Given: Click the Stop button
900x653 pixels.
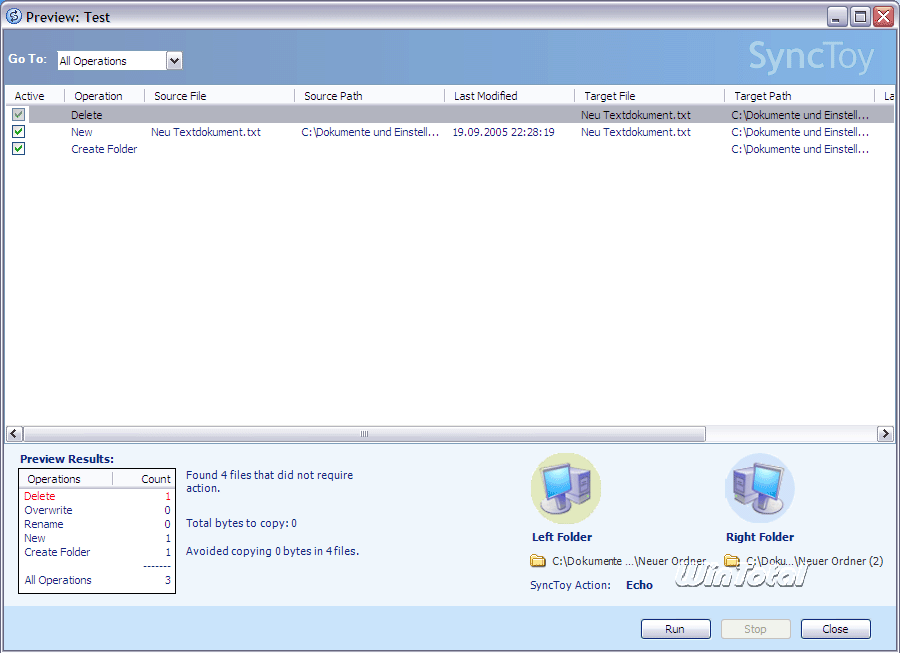Looking at the screenshot, I should coord(755,629).
